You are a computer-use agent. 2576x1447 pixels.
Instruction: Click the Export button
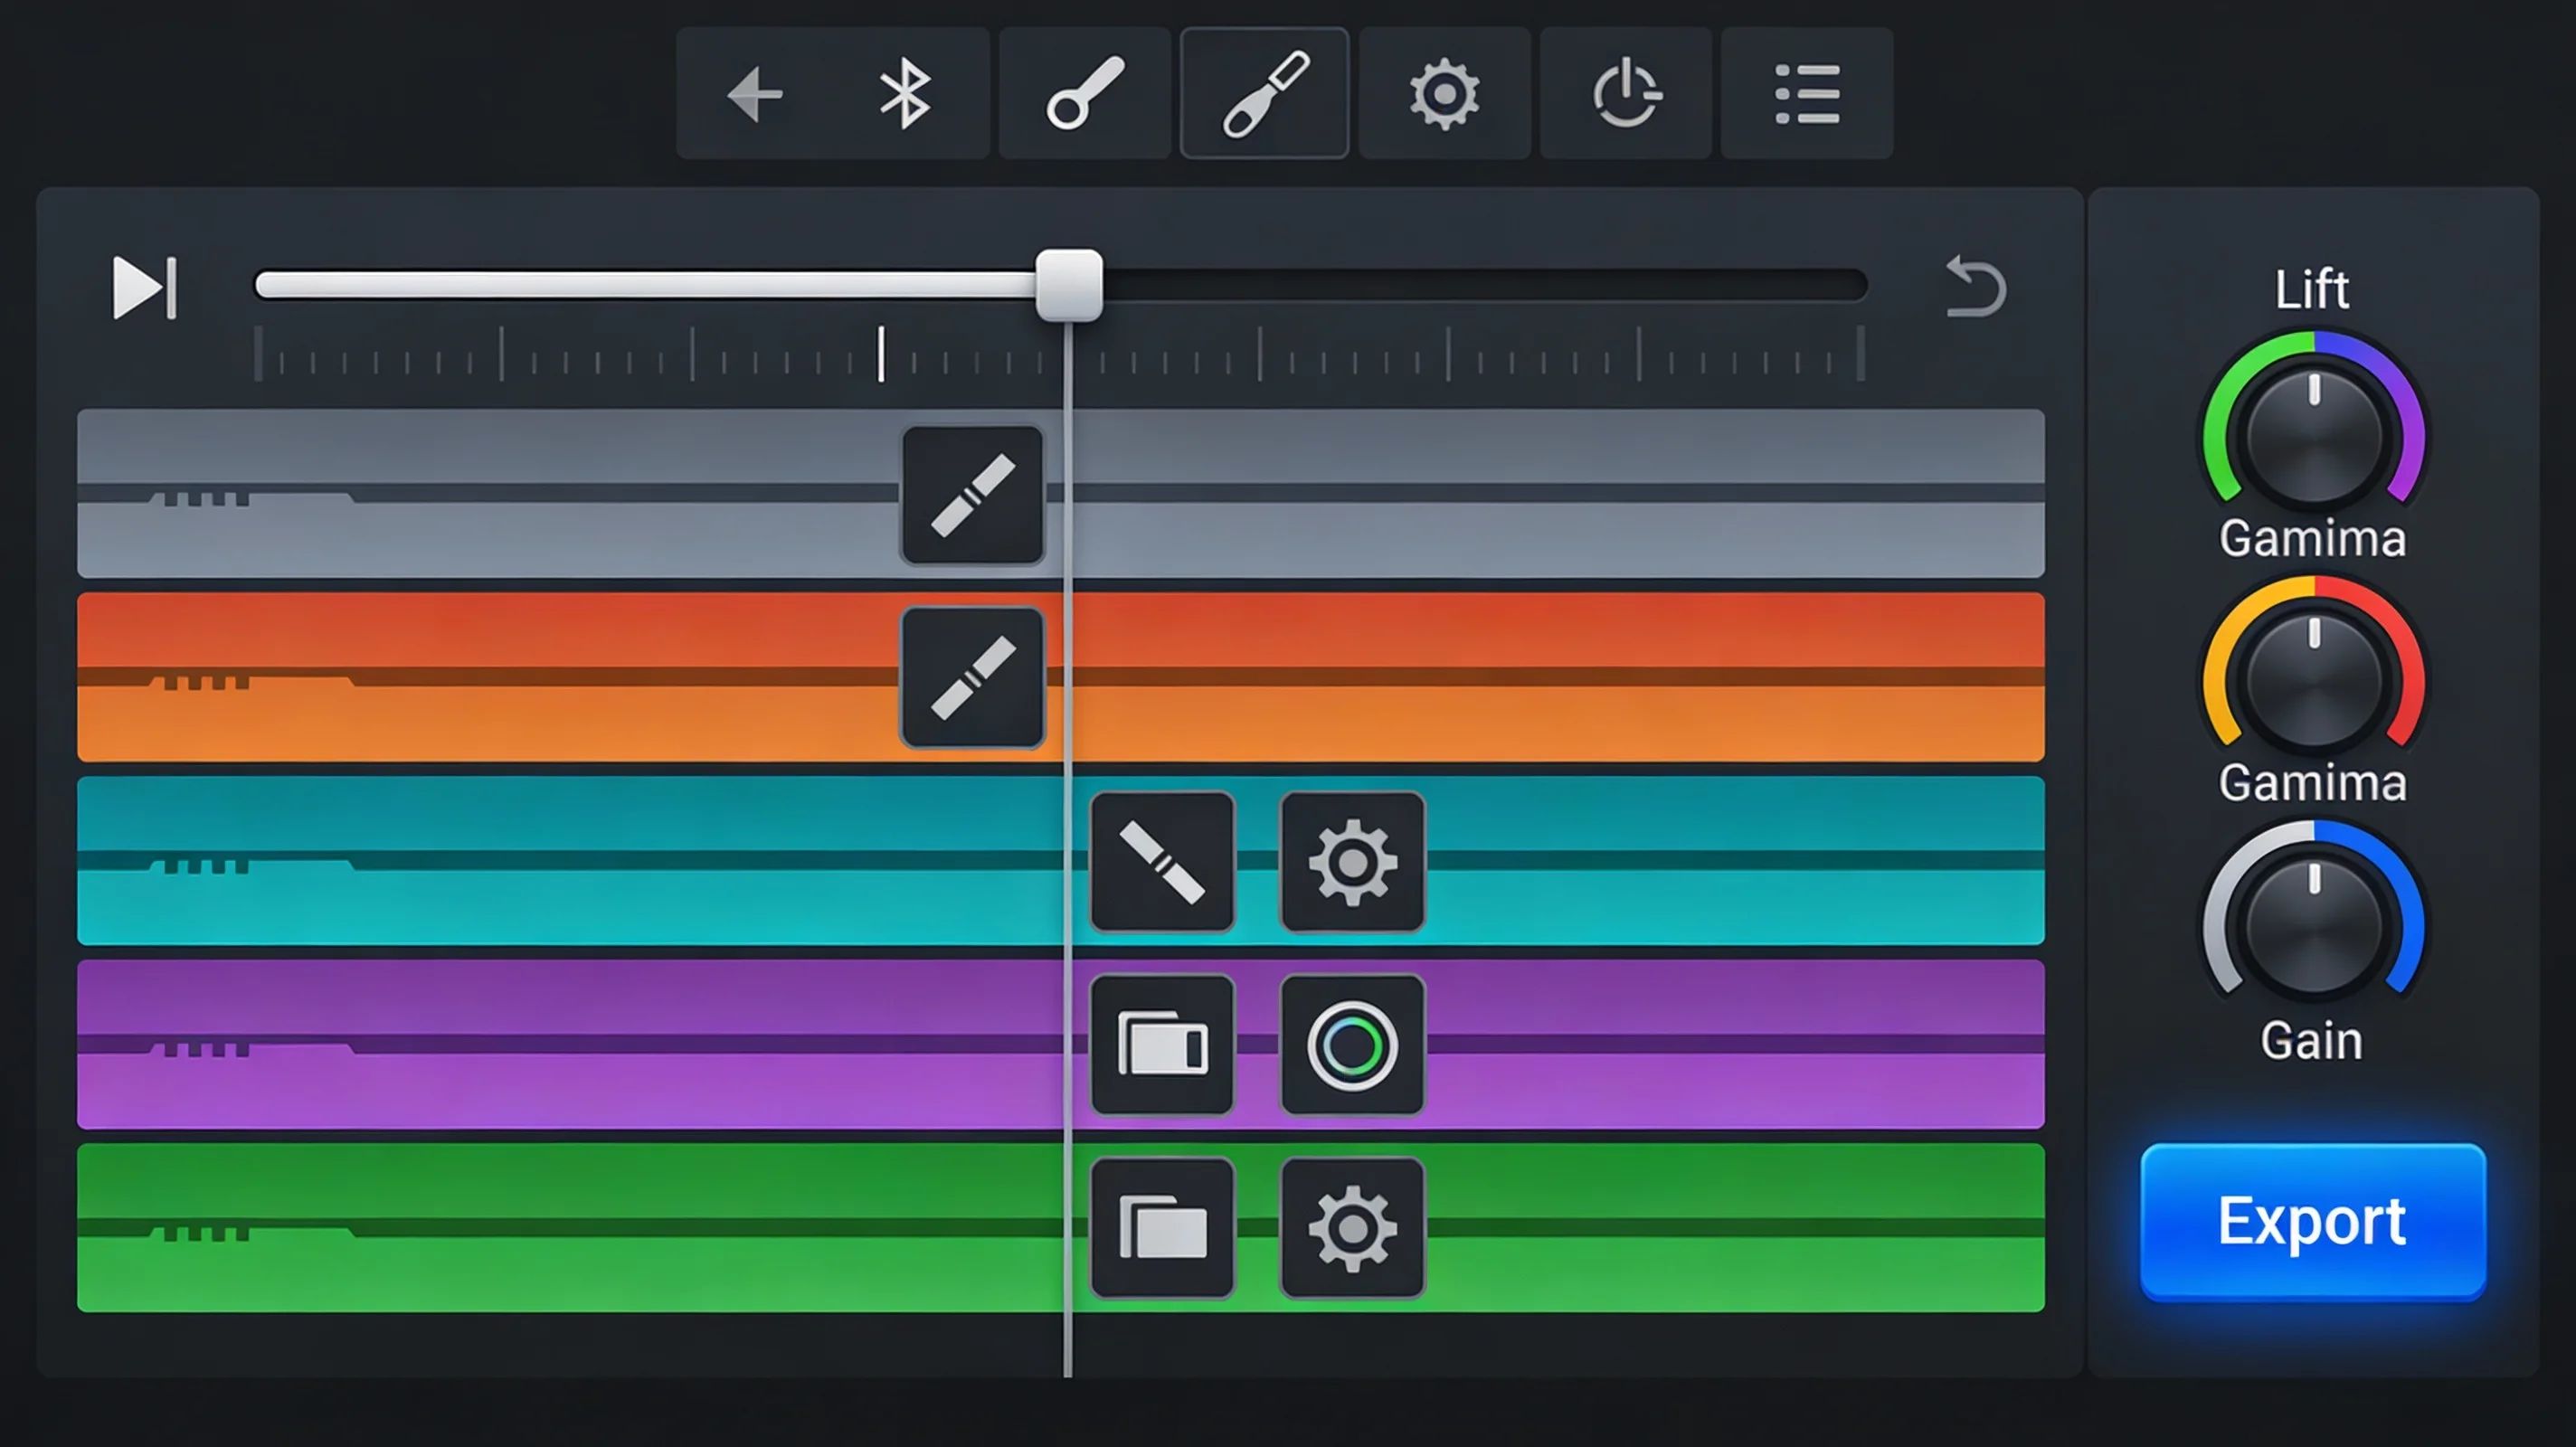pyautogui.click(x=2313, y=1221)
